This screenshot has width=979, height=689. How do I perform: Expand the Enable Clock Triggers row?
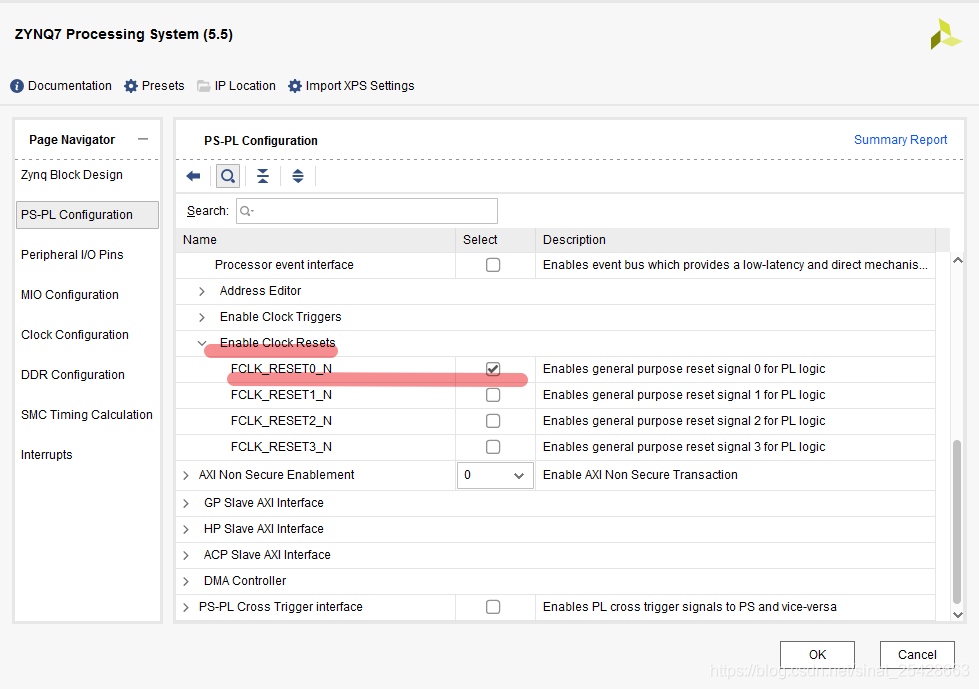[x=202, y=318]
